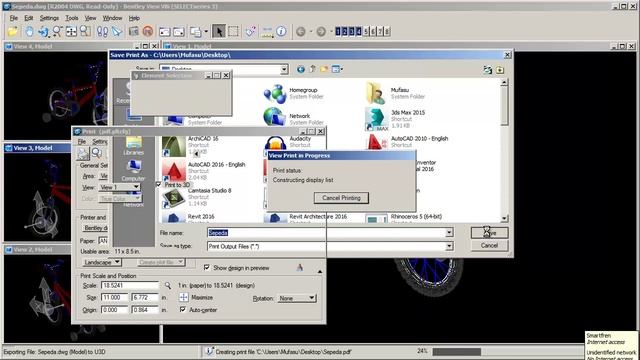Screen dimensions: 640x360
Task: Toggle the Auto-center checkbox
Action: [x=182, y=309]
